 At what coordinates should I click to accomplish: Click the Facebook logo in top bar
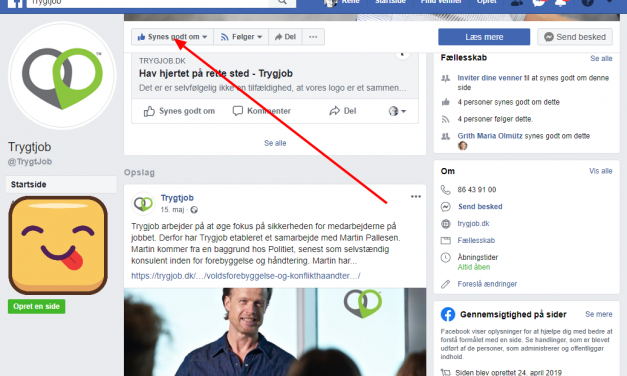click(15, 3)
